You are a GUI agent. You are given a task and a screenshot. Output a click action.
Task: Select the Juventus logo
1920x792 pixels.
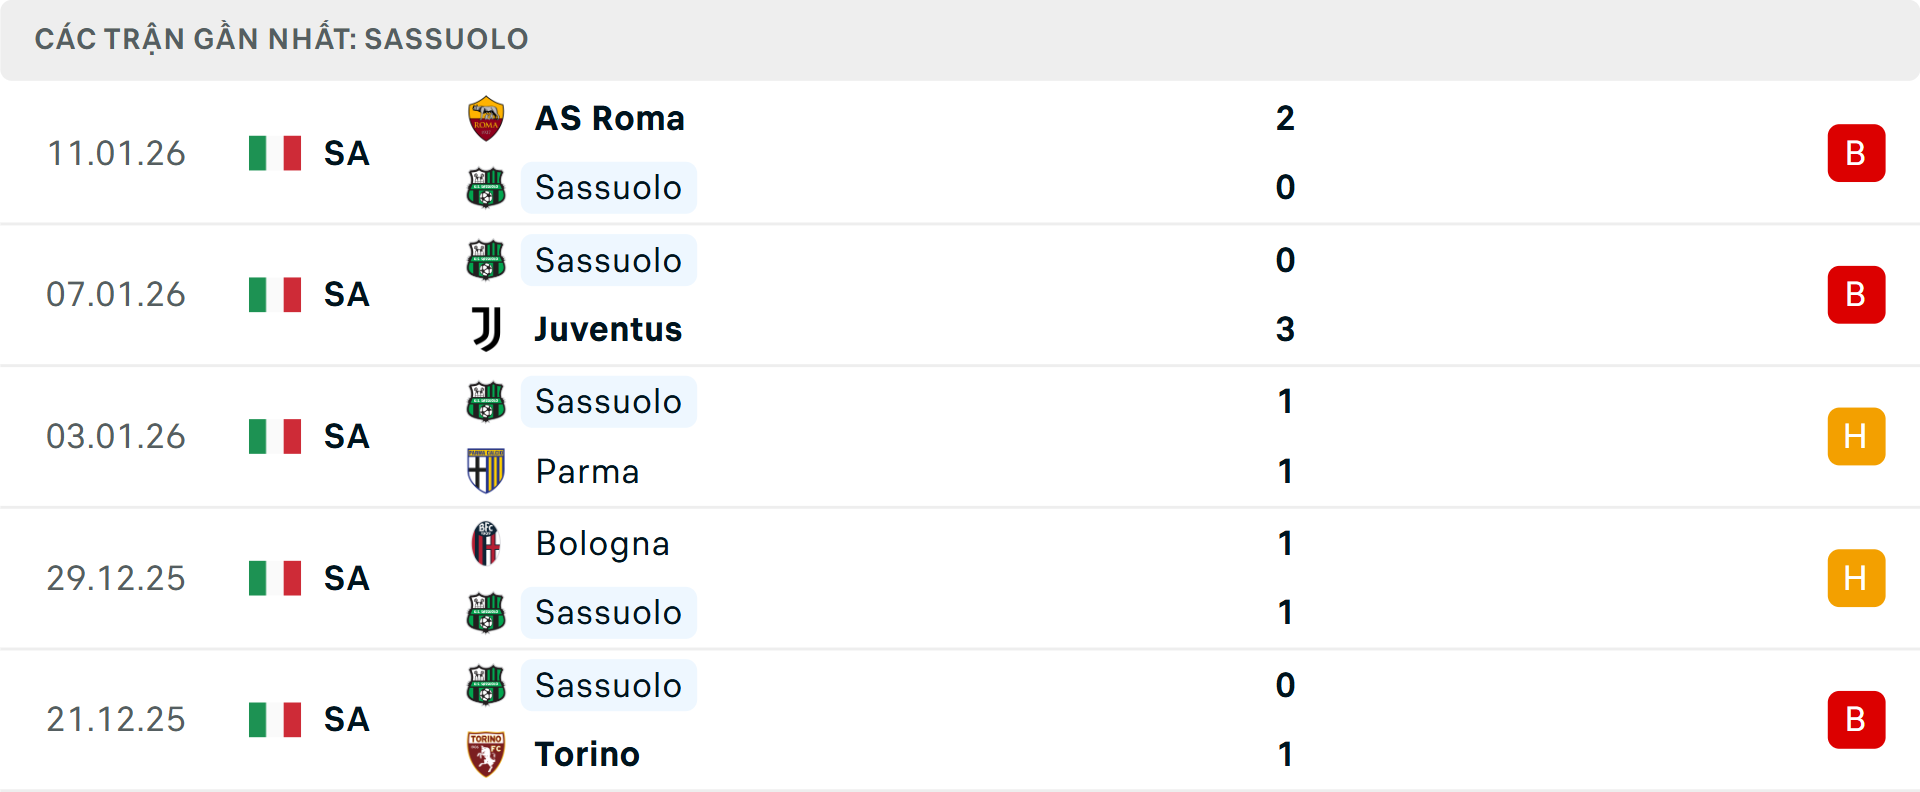tap(486, 329)
